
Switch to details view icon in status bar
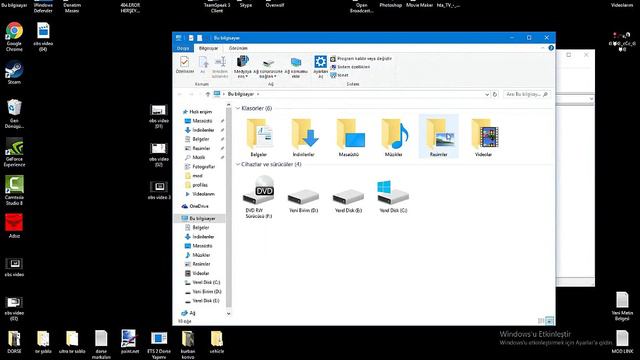541,321
